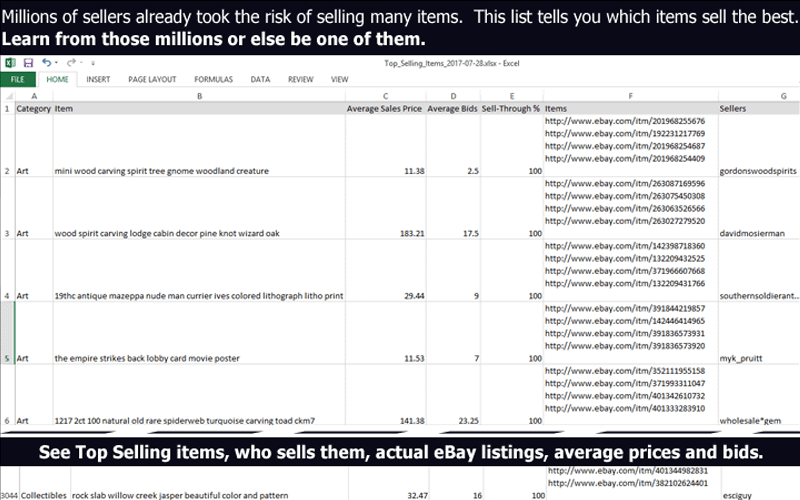This screenshot has height=500, width=800.
Task: Select the rock slab willow creek jasper cell
Action: point(210,483)
